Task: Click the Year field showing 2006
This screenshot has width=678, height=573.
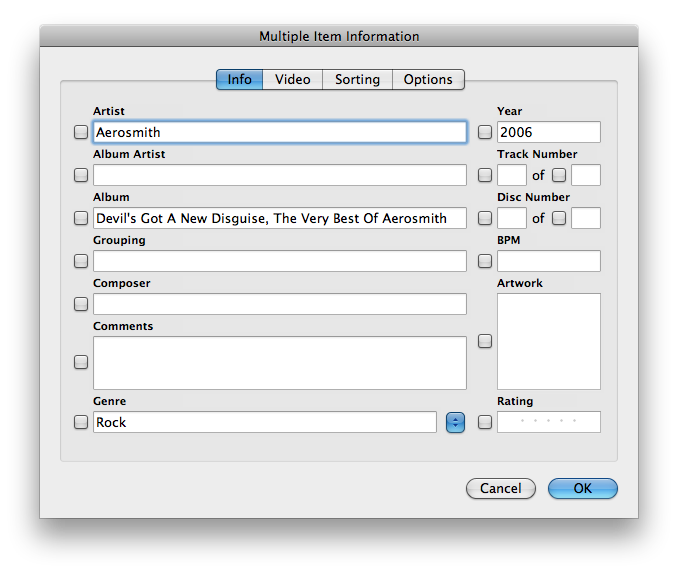Action: click(x=549, y=132)
